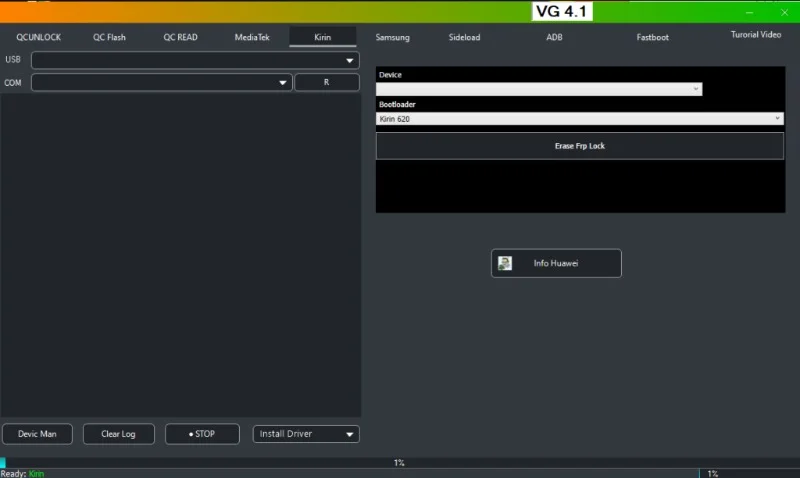Open the QCUNLOCK tab
800x478 pixels.
(x=38, y=37)
